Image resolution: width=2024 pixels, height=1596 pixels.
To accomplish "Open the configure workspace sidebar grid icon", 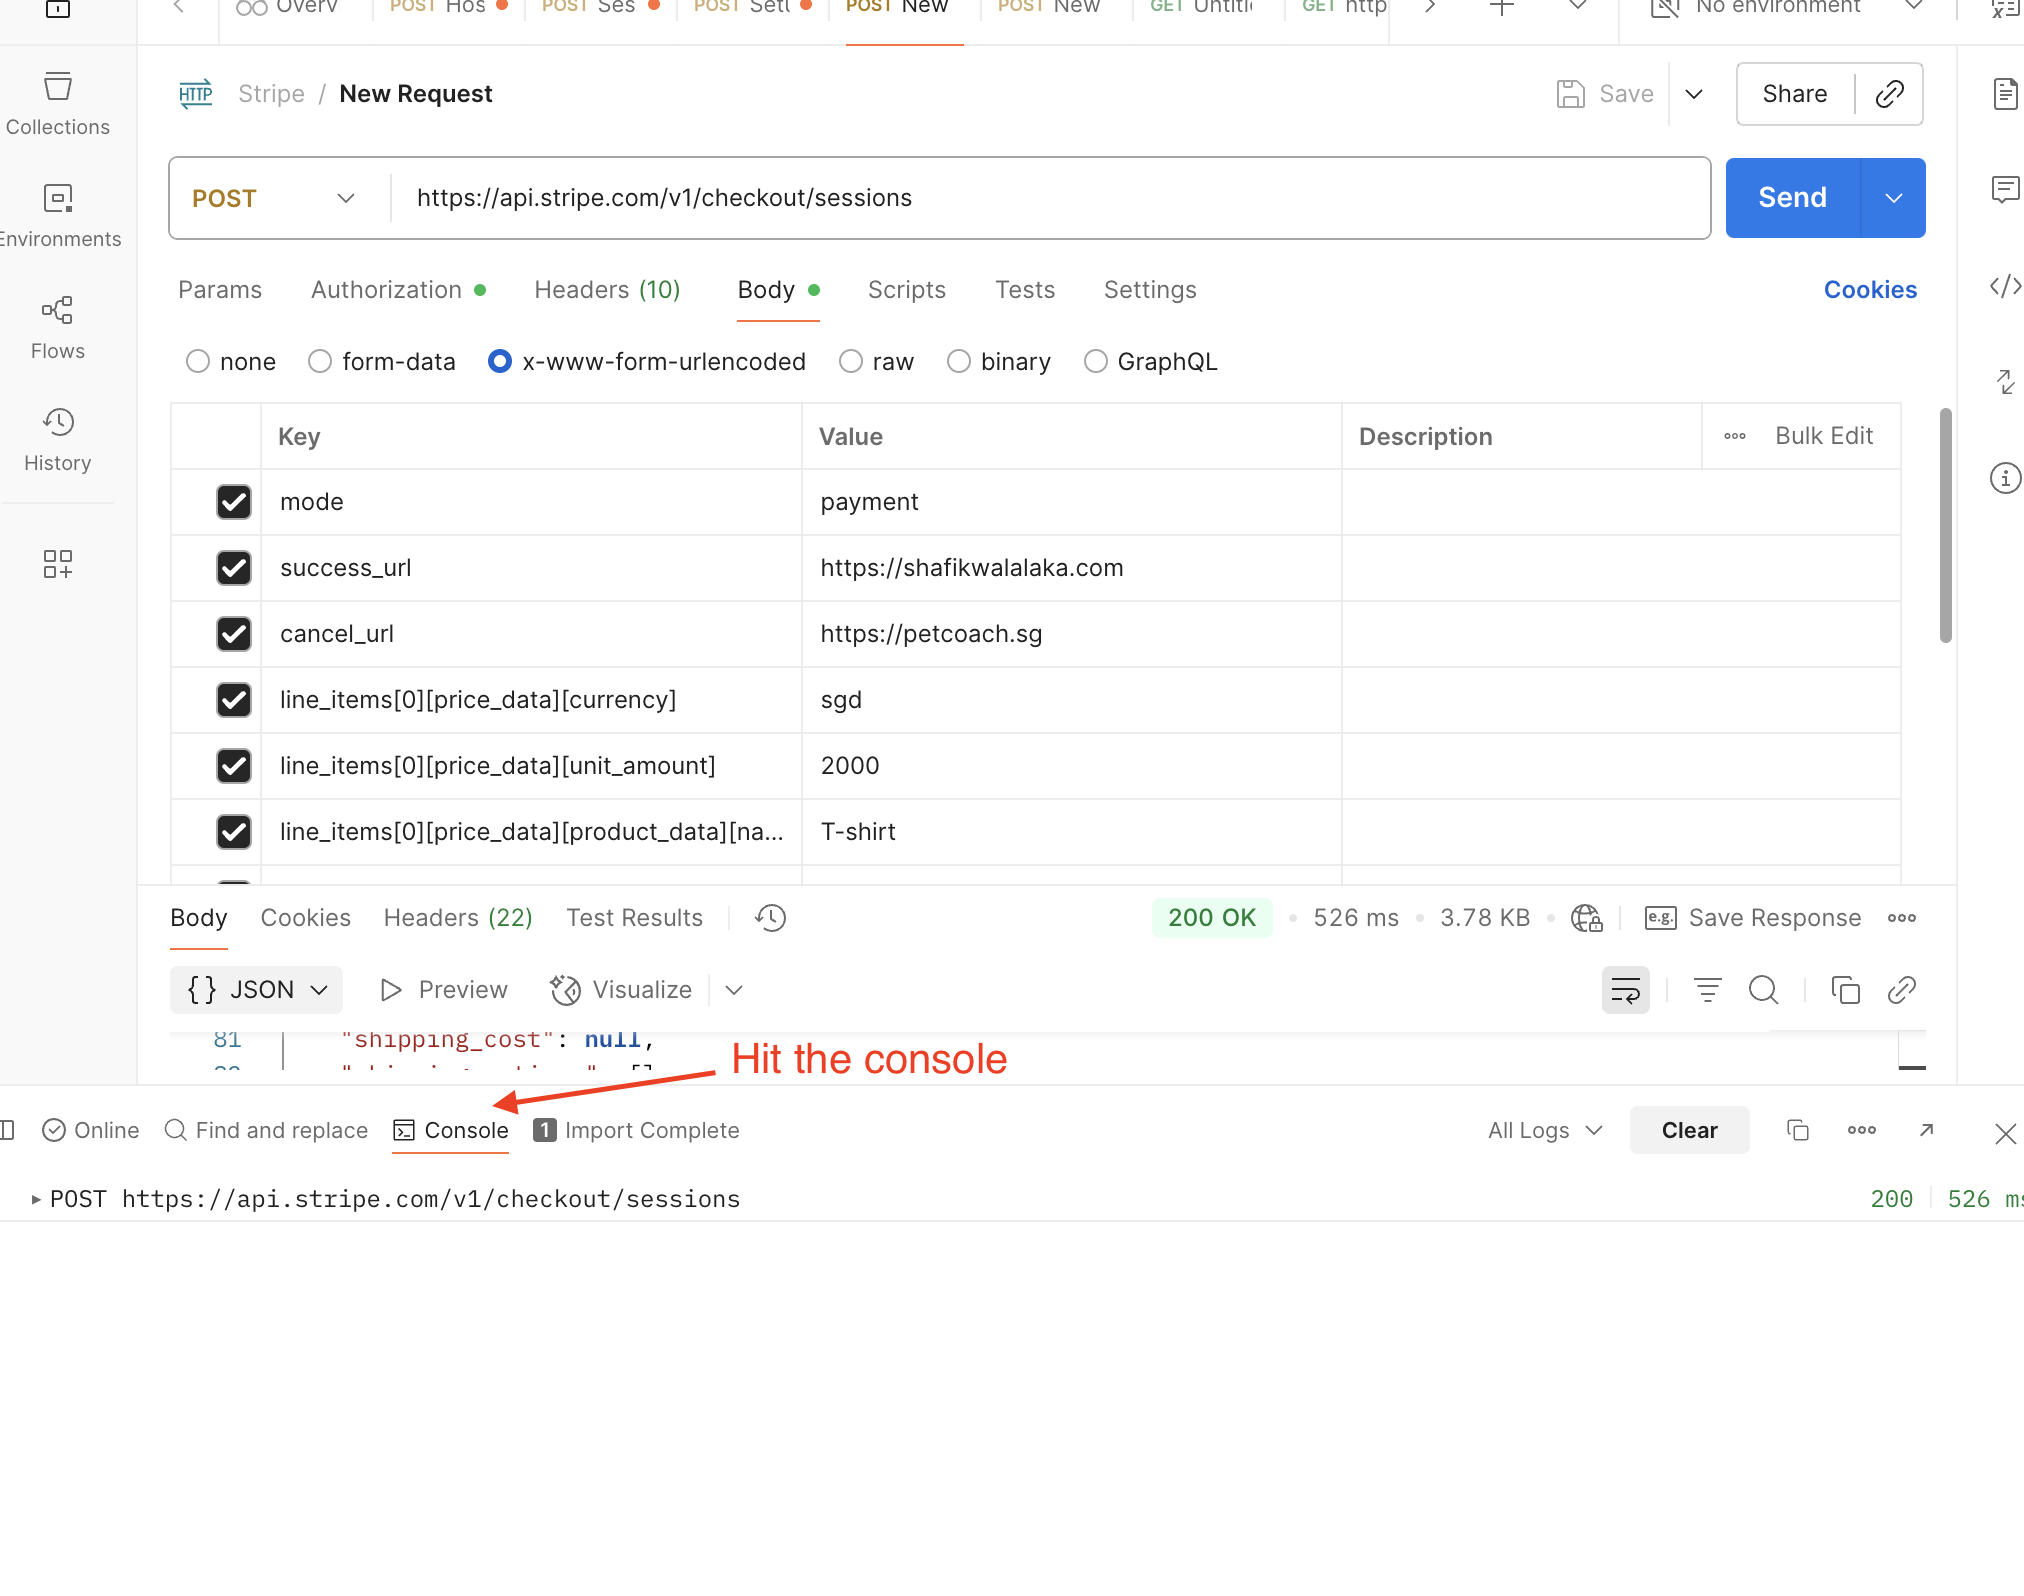I will pyautogui.click(x=58, y=564).
